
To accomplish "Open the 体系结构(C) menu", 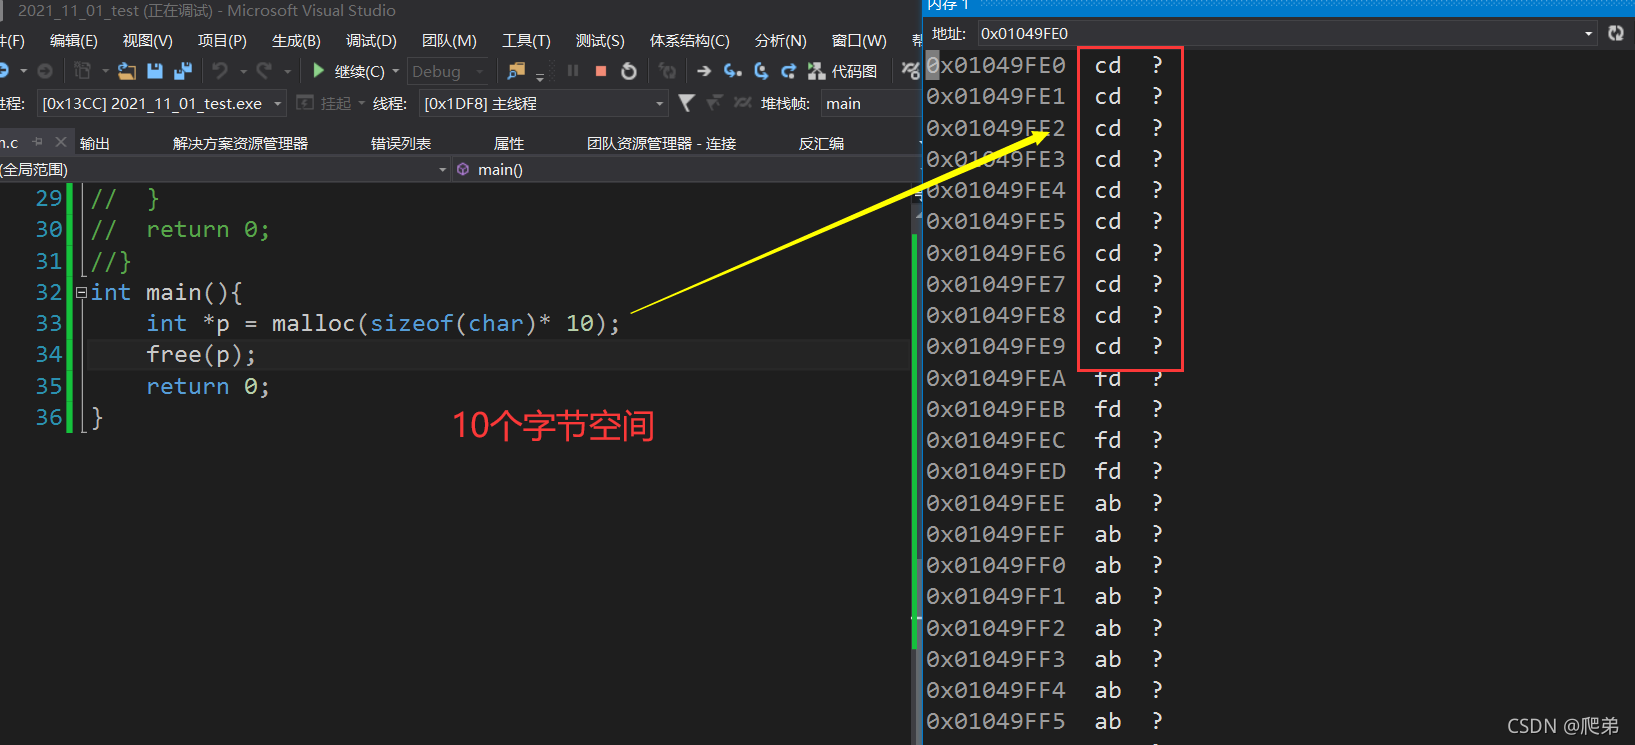I will (689, 40).
